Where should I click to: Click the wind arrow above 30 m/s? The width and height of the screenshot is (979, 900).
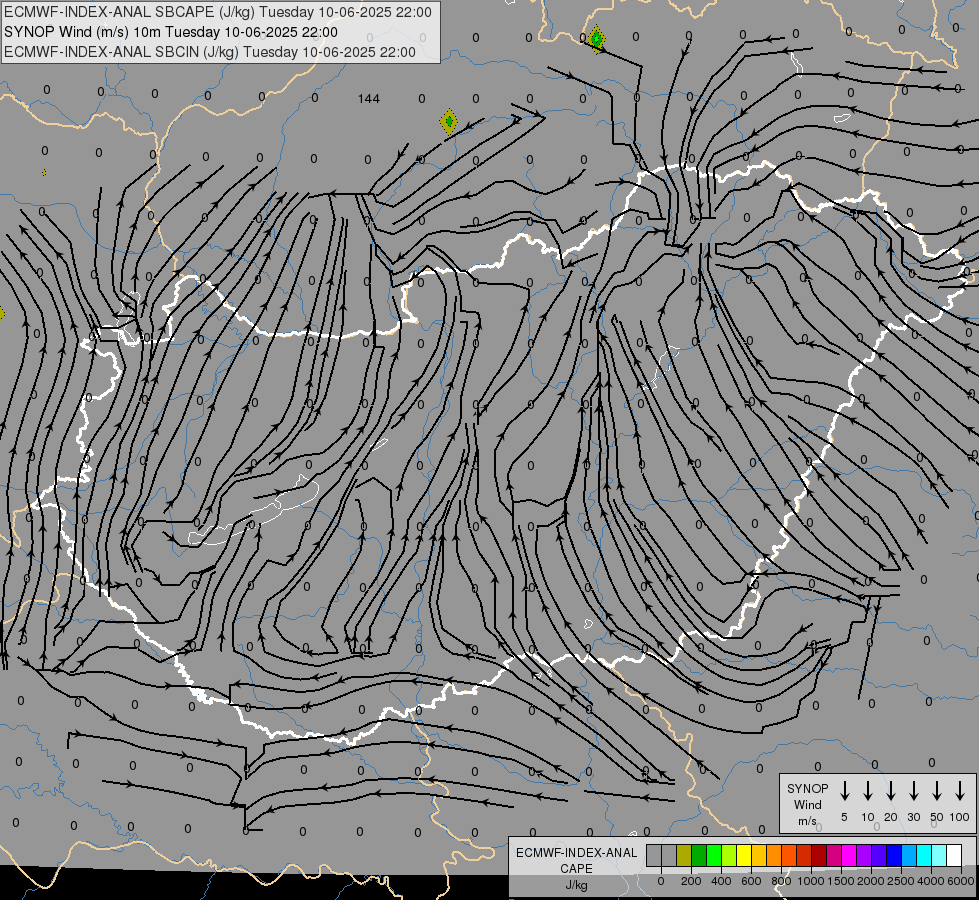point(913,790)
